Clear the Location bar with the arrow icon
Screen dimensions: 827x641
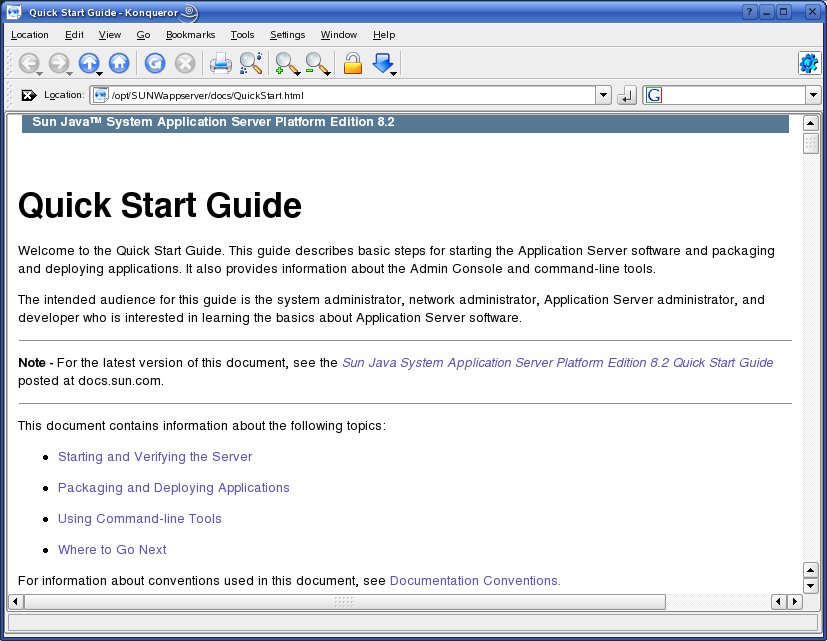[28, 95]
